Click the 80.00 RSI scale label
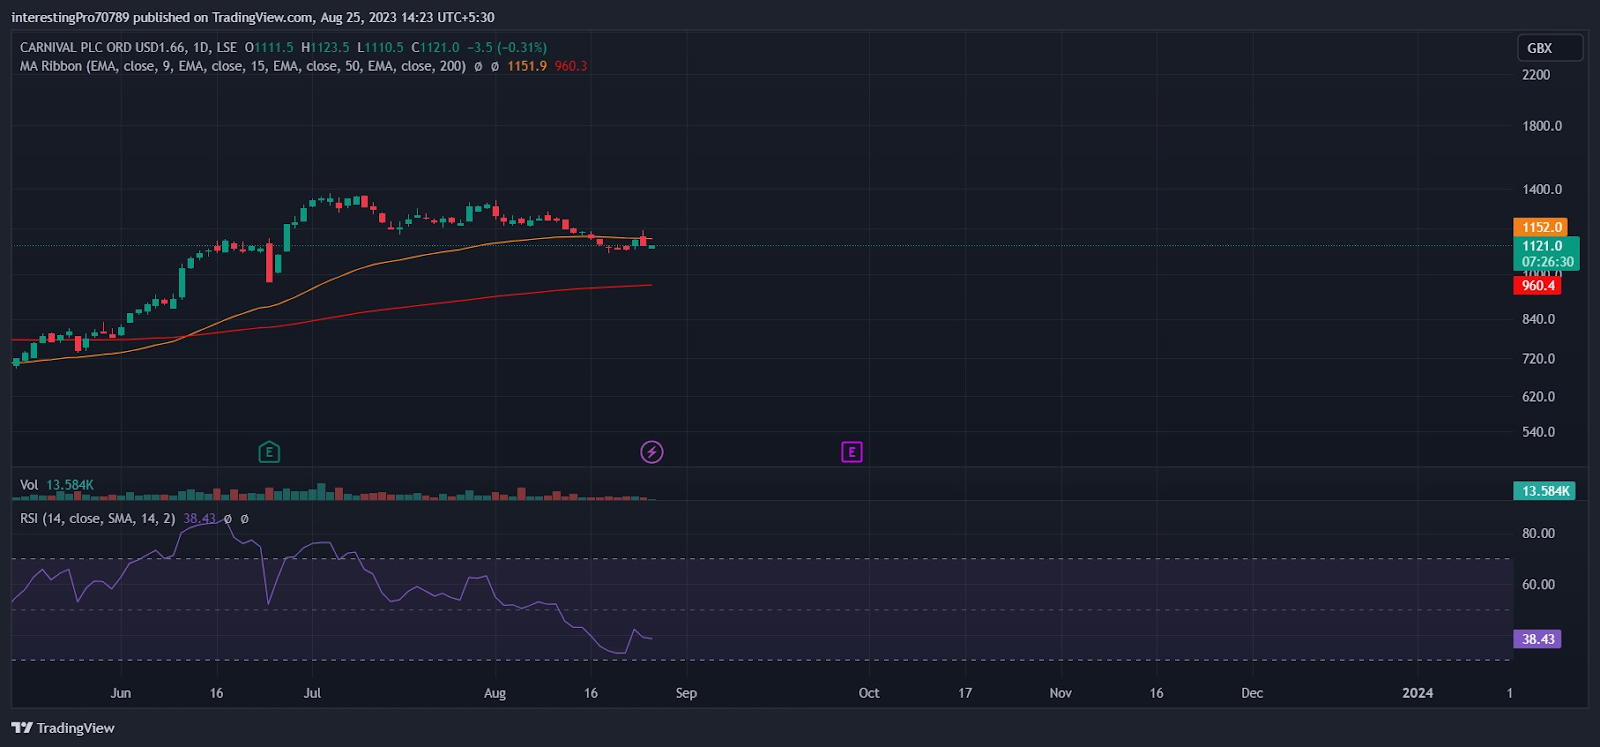Image resolution: width=1600 pixels, height=747 pixels. point(1538,533)
